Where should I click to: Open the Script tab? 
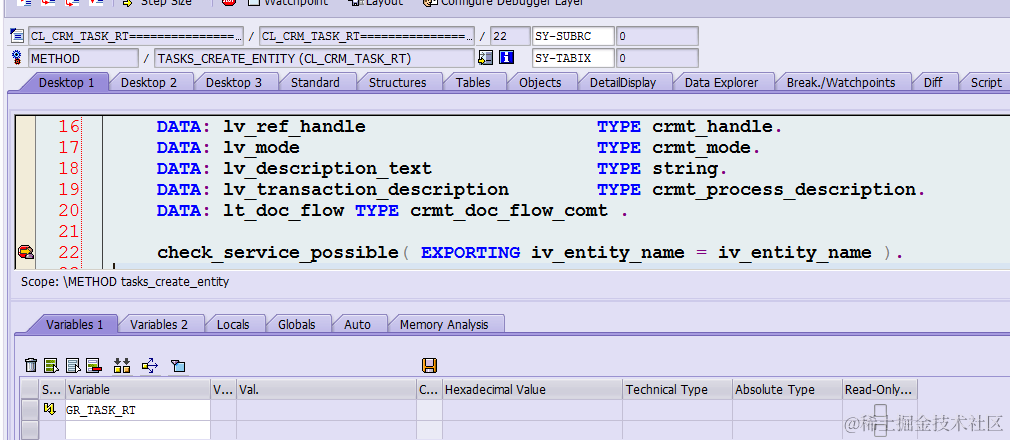click(986, 82)
